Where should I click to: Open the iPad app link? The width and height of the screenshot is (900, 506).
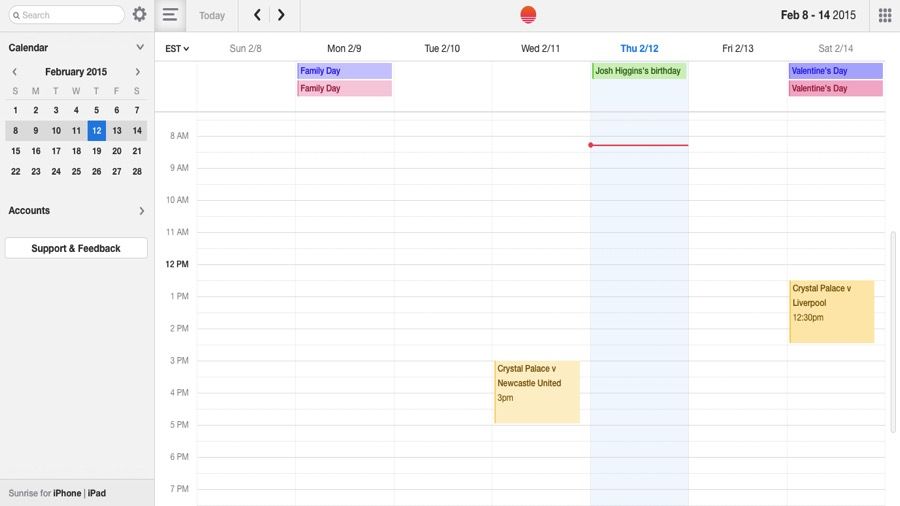(97, 493)
